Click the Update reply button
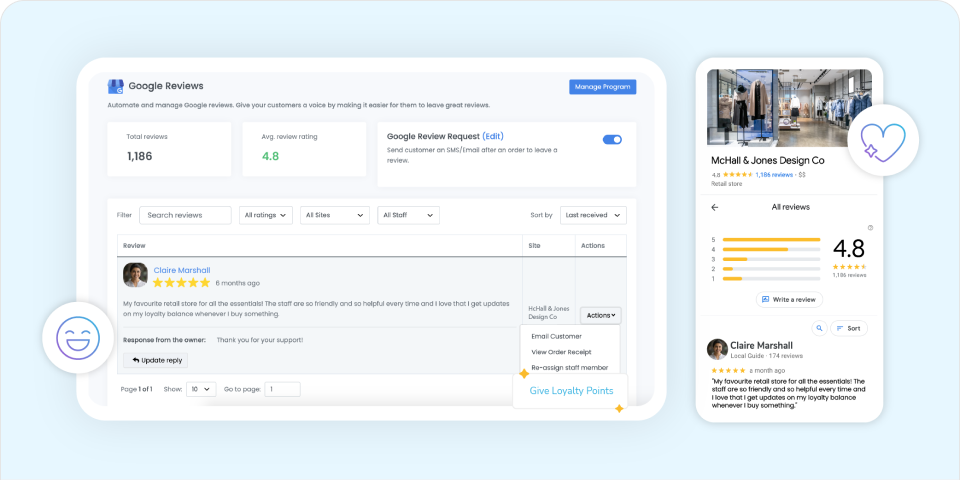This screenshot has height=480, width=960. coord(156,361)
